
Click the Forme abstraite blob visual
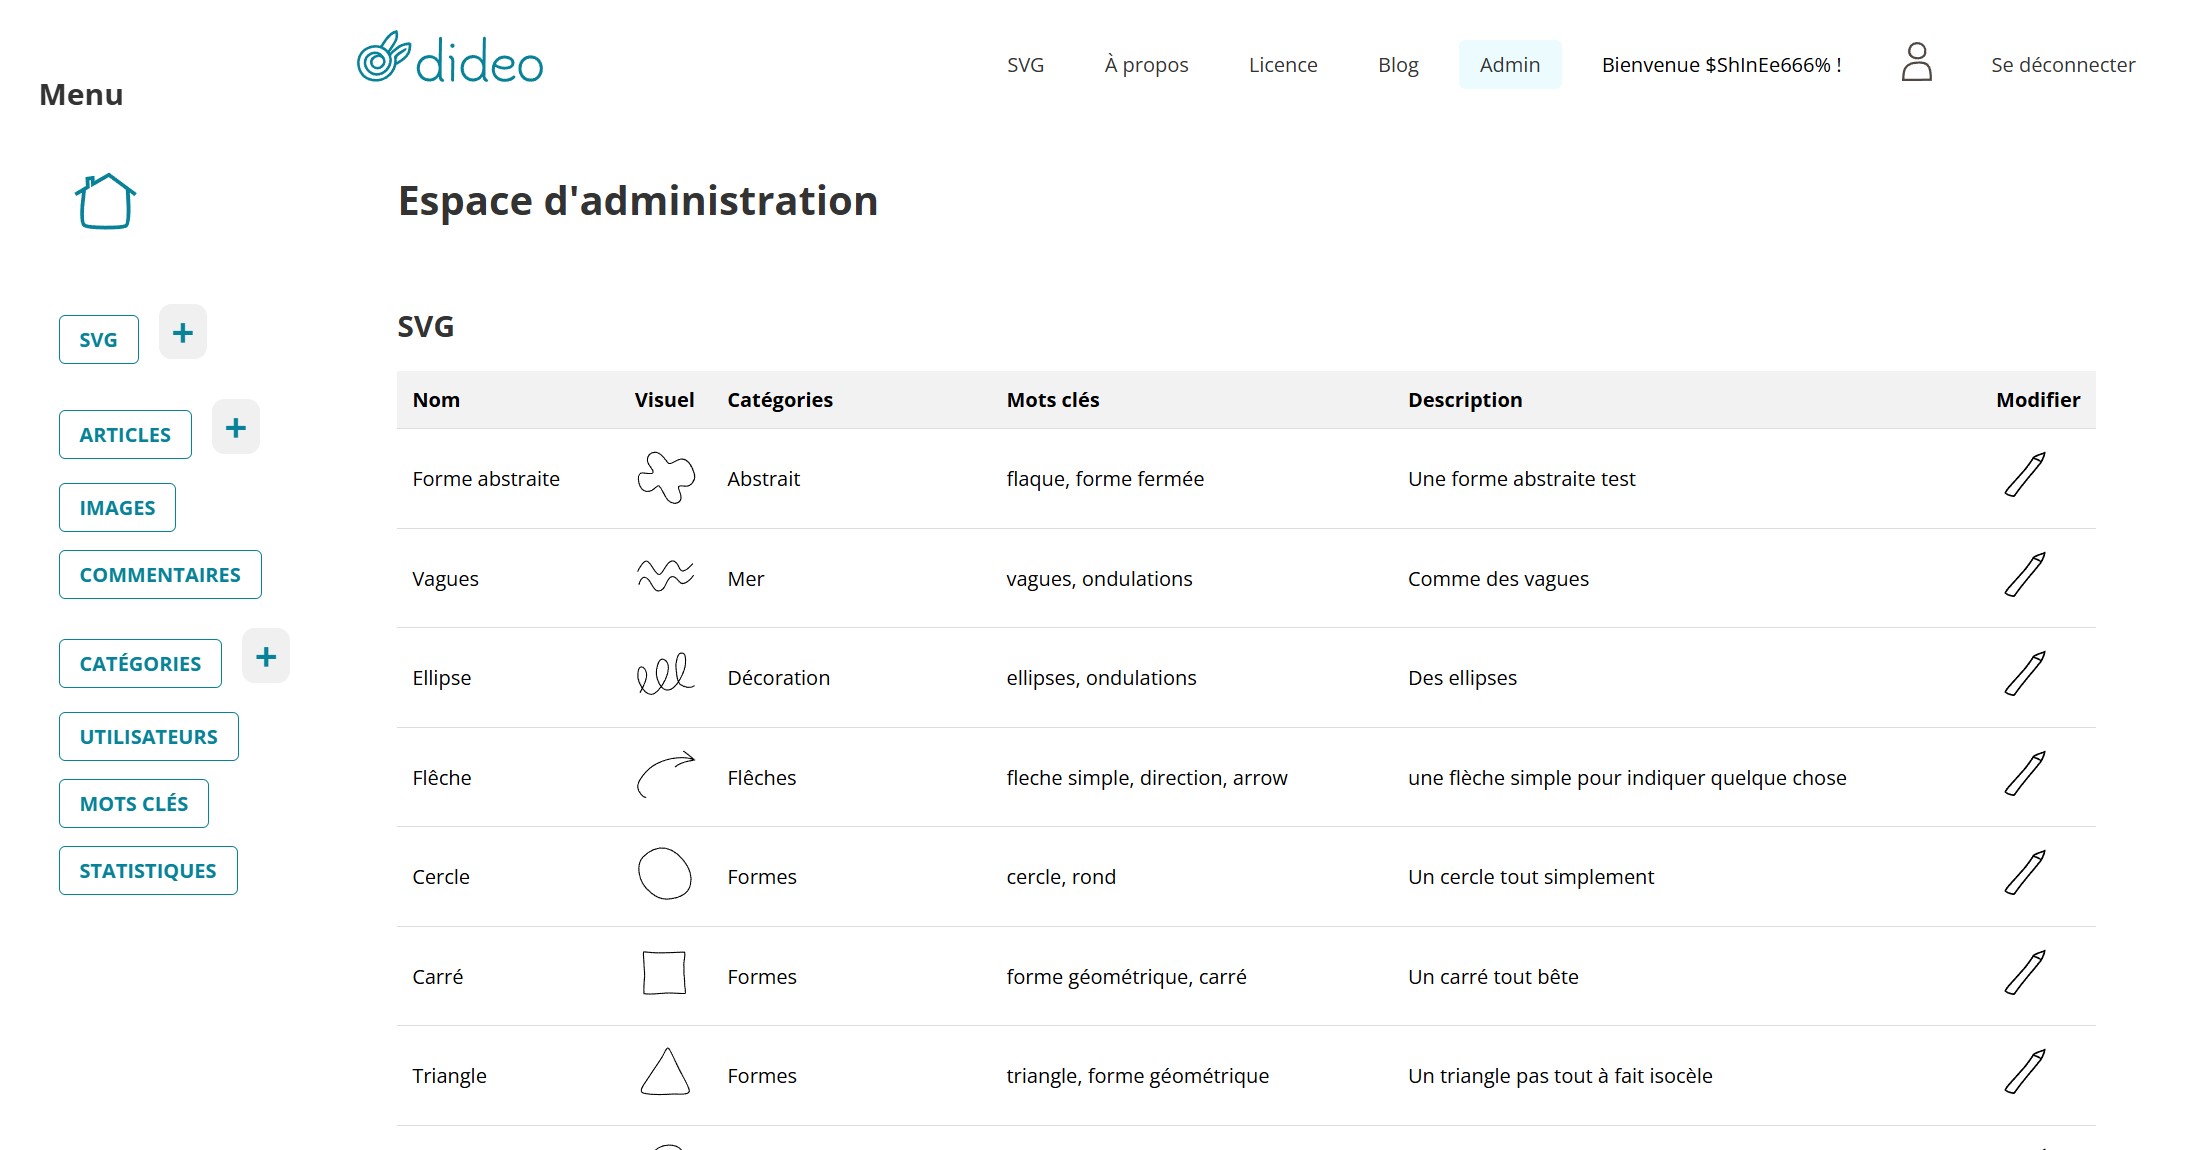tap(666, 477)
